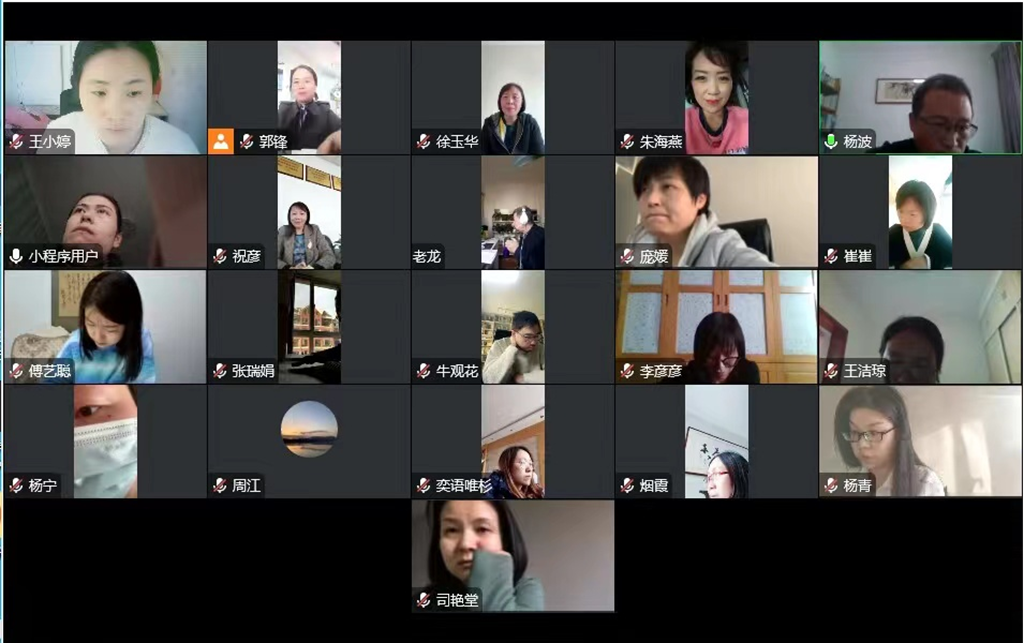This screenshot has height=643, width=1024.
Task: Select 祝彦's video thumbnail
Action: pyautogui.click(x=309, y=212)
